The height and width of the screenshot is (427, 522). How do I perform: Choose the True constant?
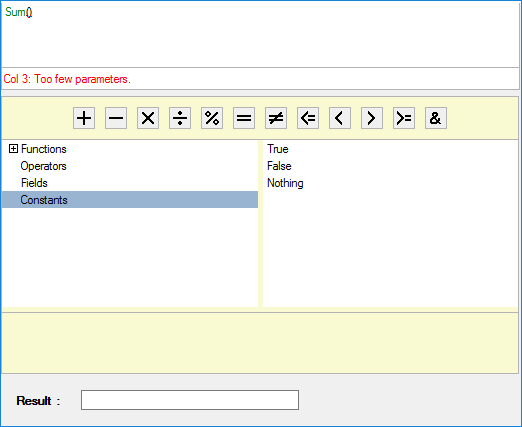point(278,149)
